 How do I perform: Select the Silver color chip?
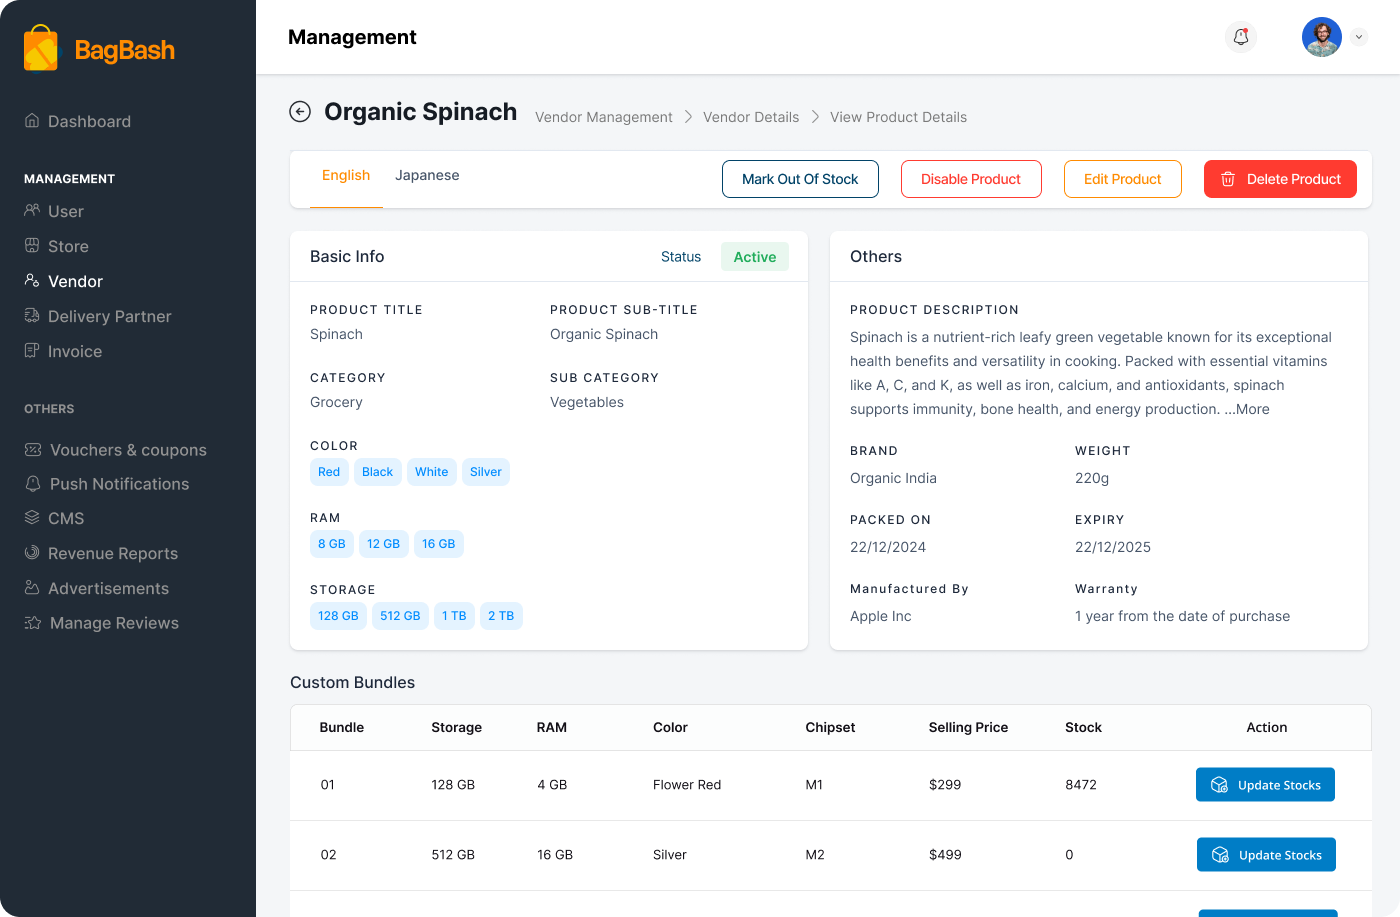click(x=486, y=472)
